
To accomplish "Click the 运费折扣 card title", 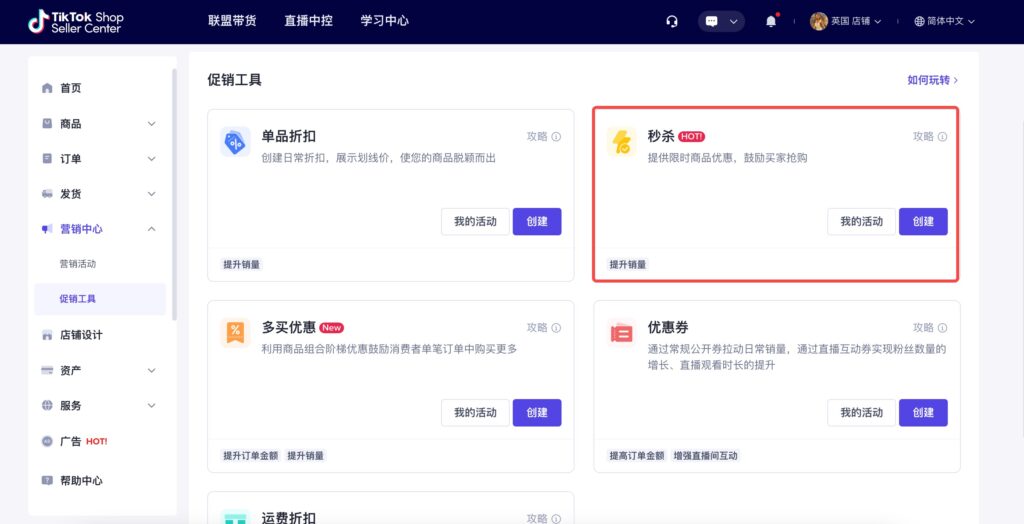I will (289, 518).
